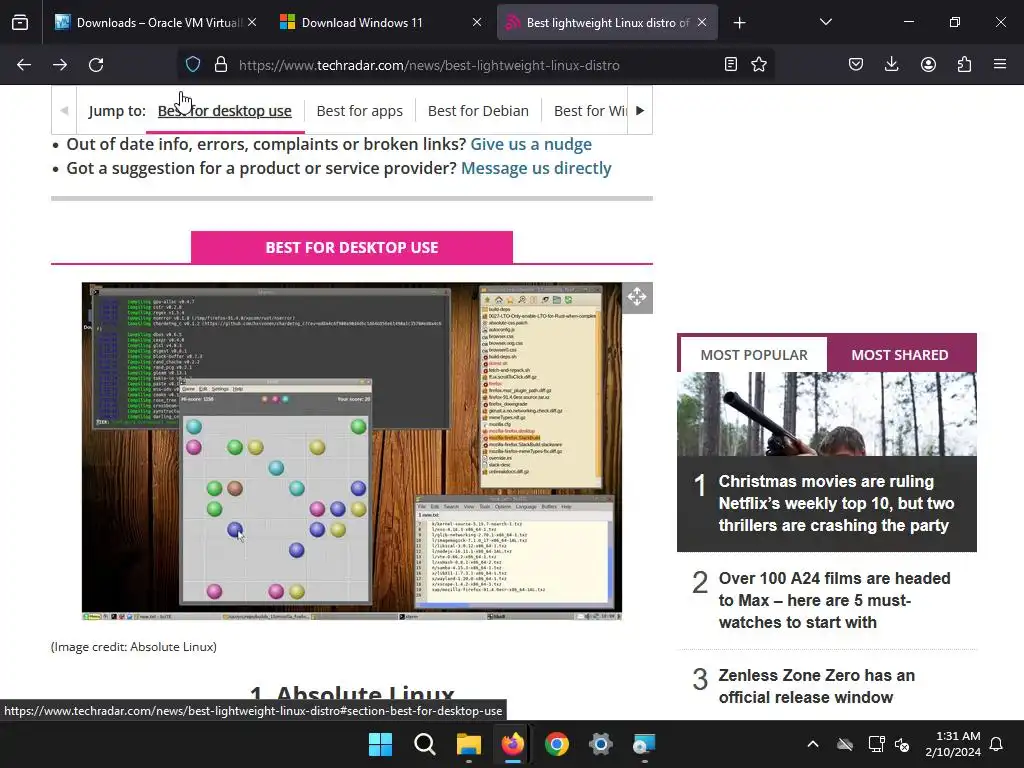List all tabs dropdown arrow
This screenshot has height=768, width=1024.
click(825, 22)
